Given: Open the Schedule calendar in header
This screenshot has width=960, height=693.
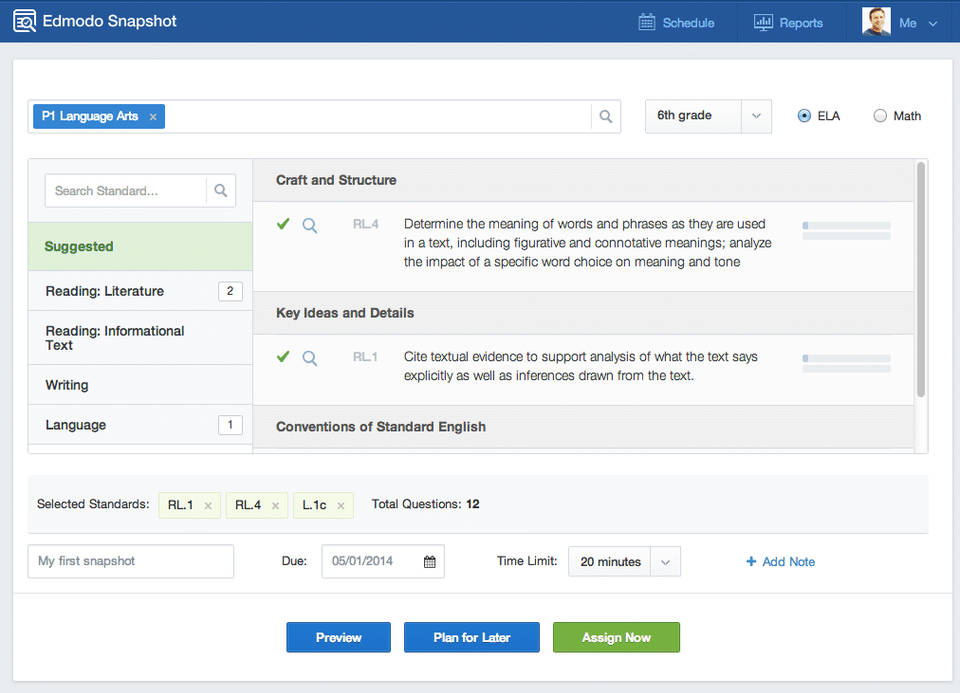Looking at the screenshot, I should click(x=647, y=22).
